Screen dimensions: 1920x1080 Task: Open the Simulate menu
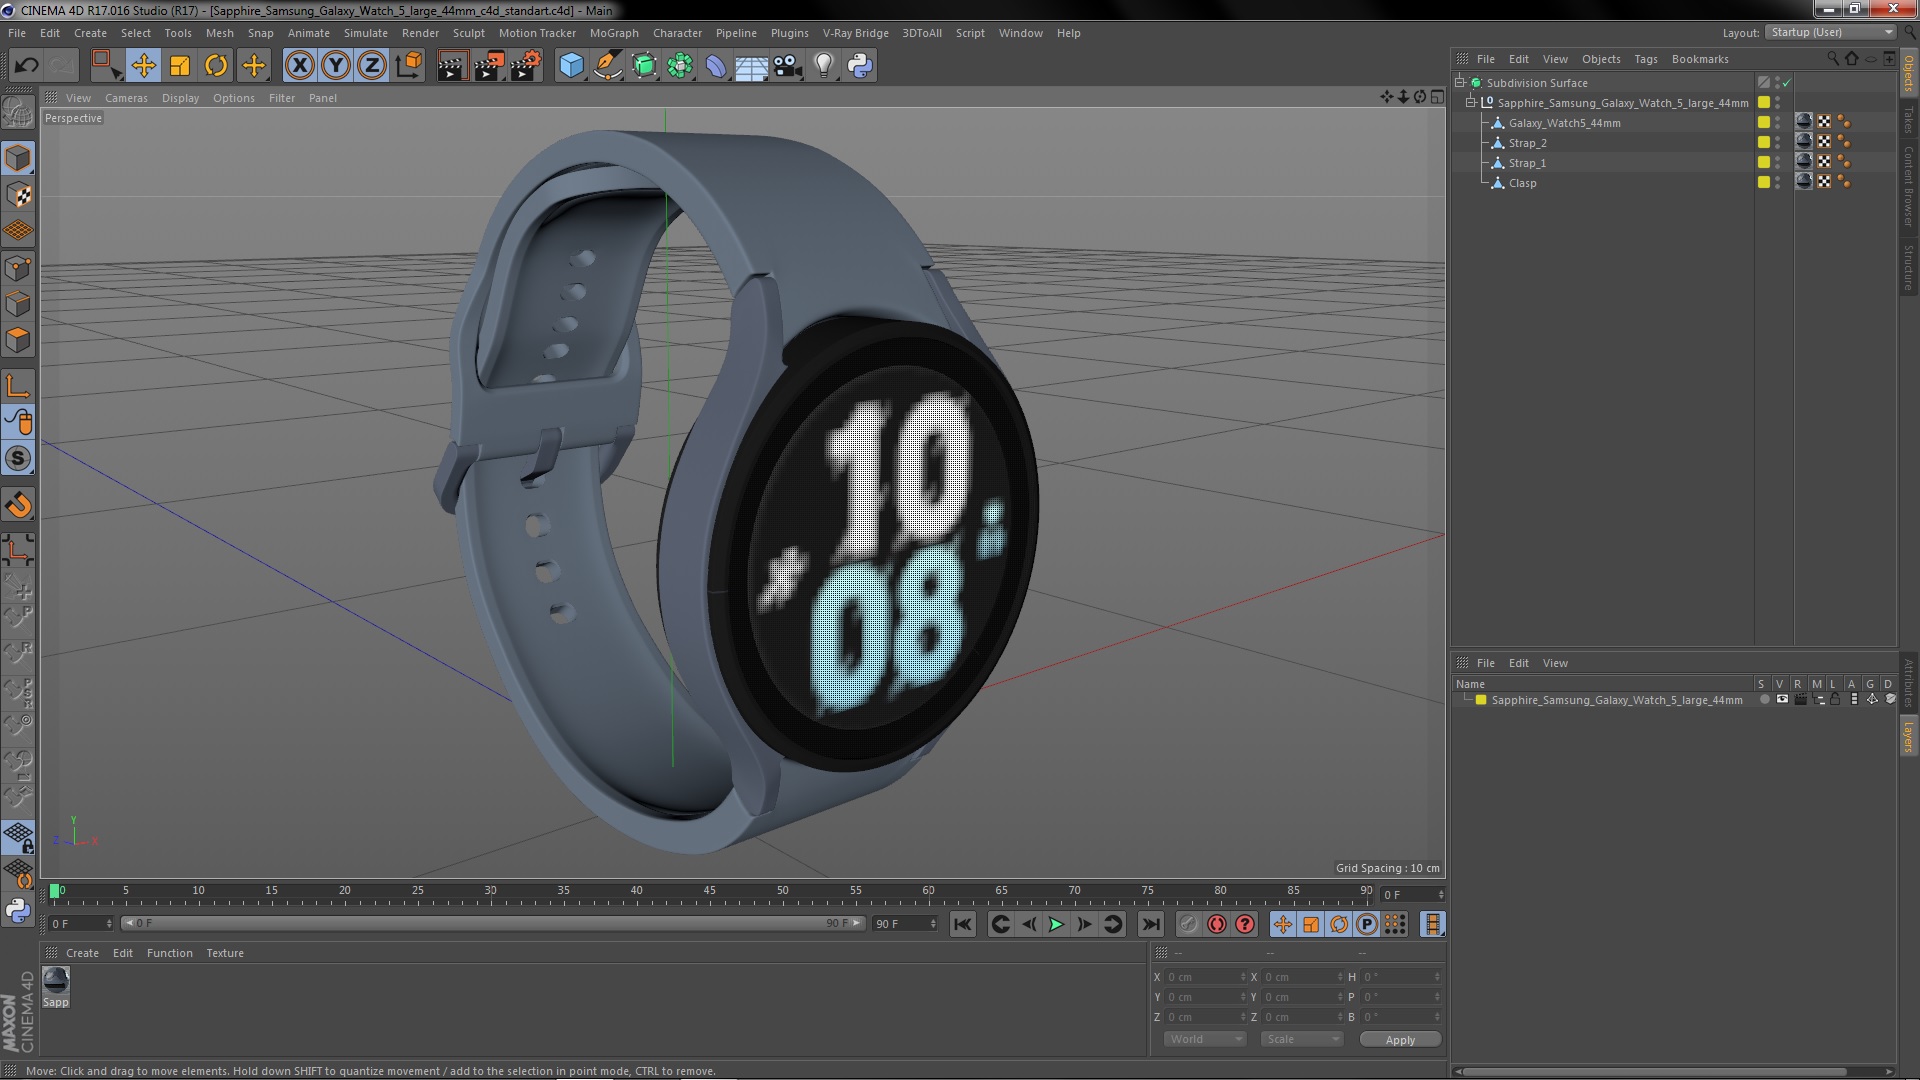tap(366, 33)
